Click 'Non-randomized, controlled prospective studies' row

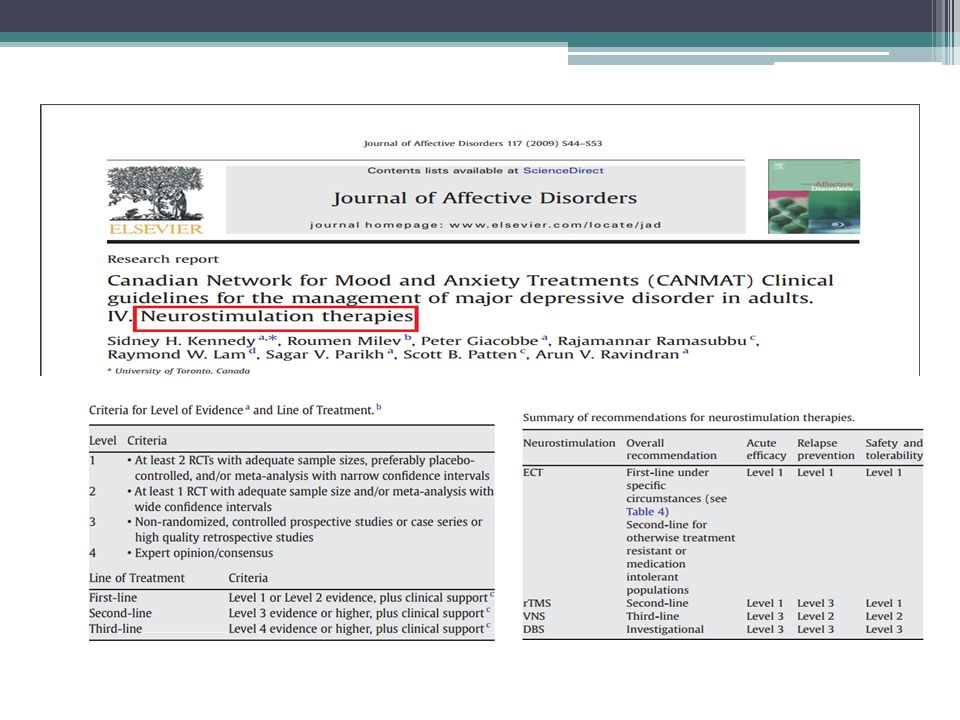pos(291,530)
